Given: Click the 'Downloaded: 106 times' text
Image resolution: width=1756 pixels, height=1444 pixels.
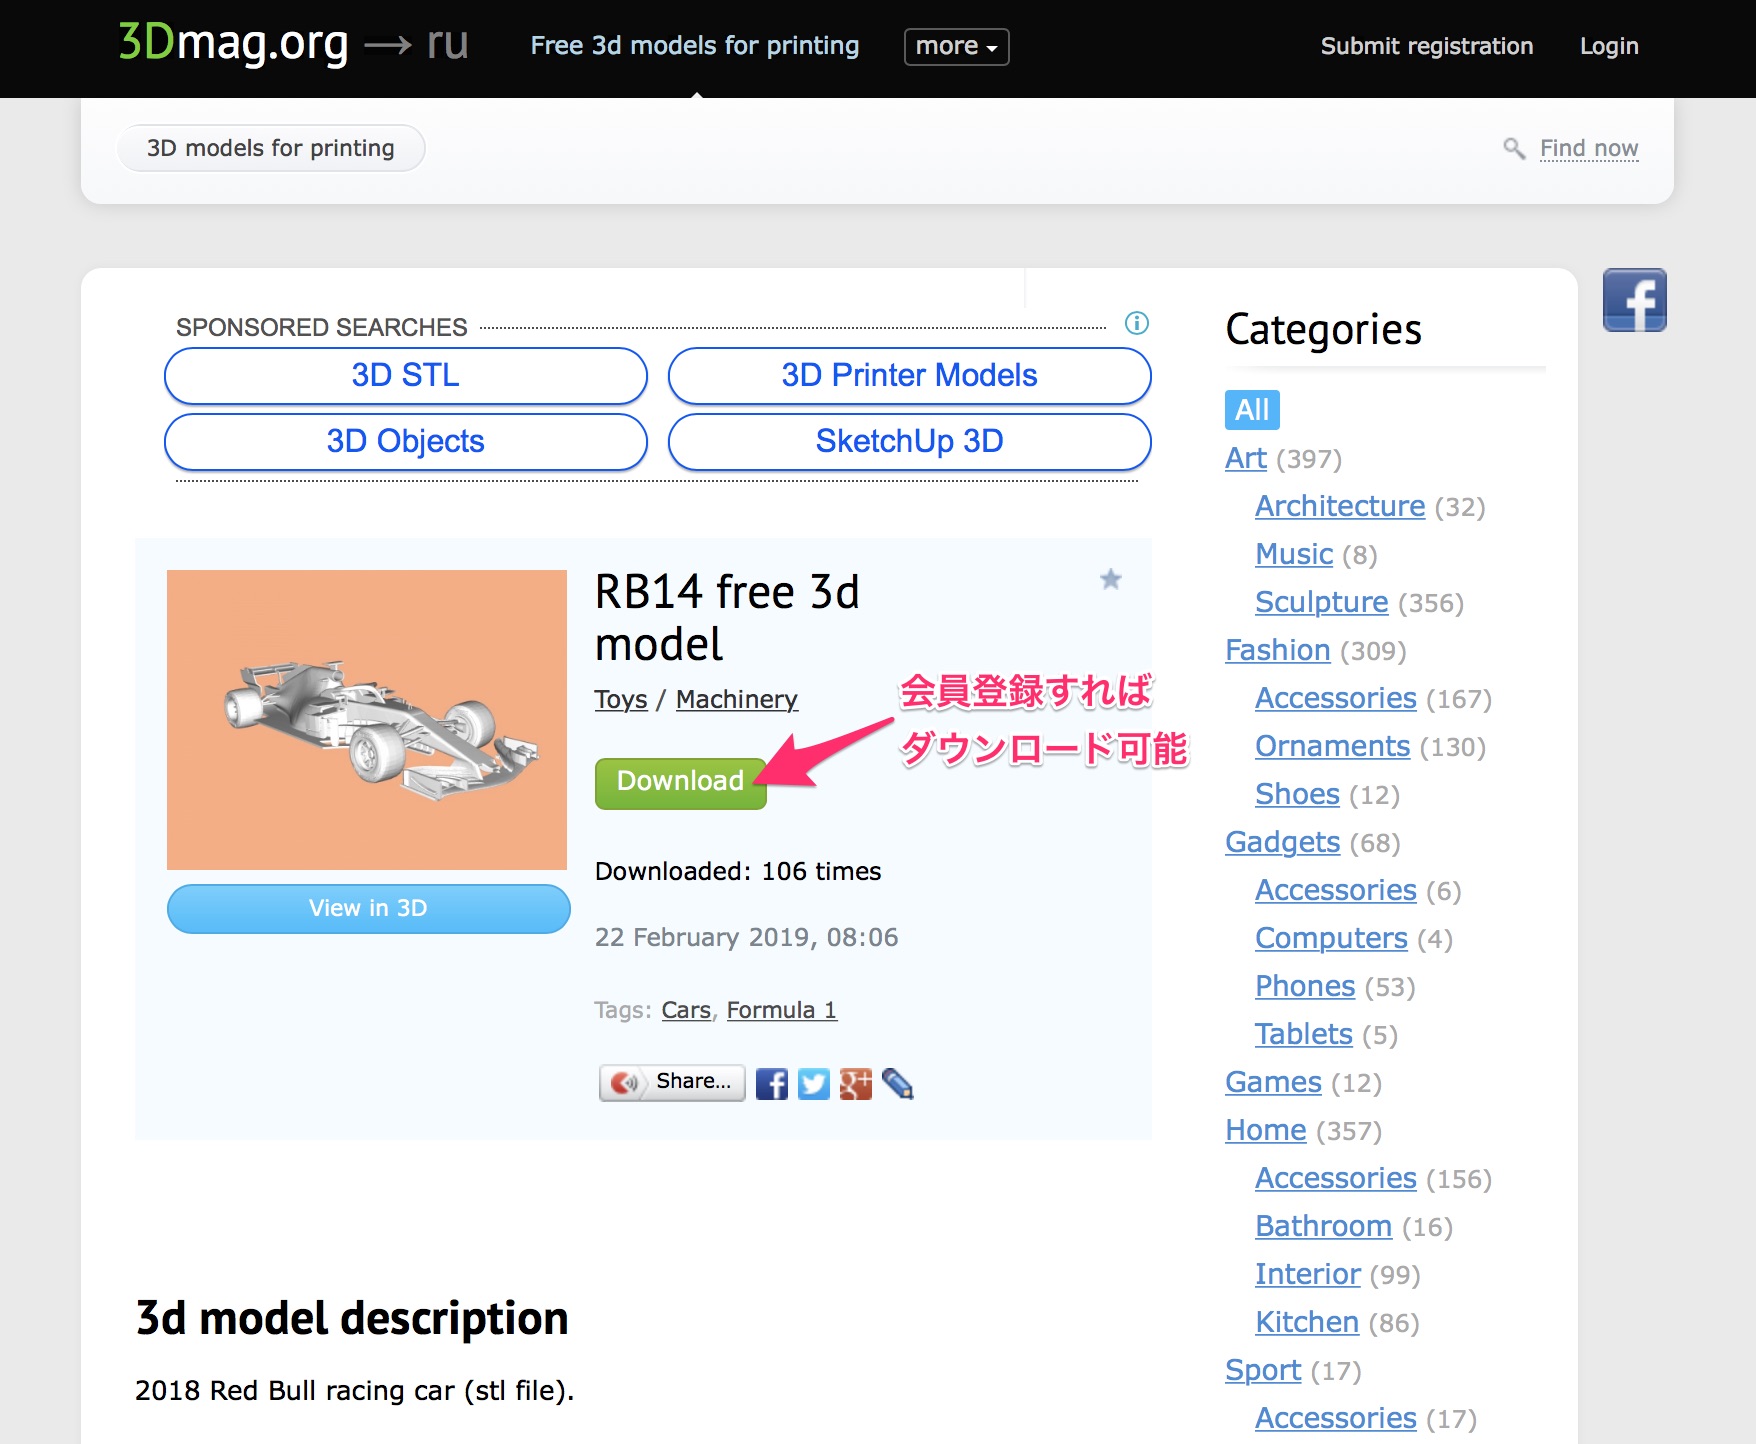Looking at the screenshot, I should [x=738, y=871].
